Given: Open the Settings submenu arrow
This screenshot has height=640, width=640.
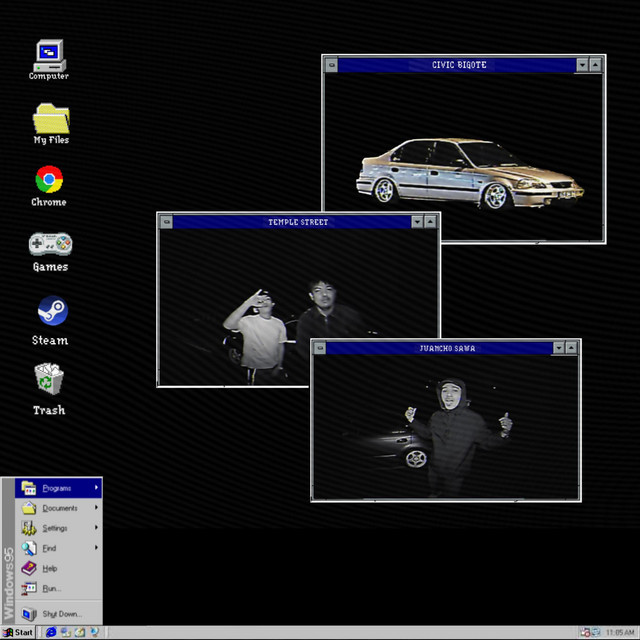Looking at the screenshot, I should click(x=96, y=528).
